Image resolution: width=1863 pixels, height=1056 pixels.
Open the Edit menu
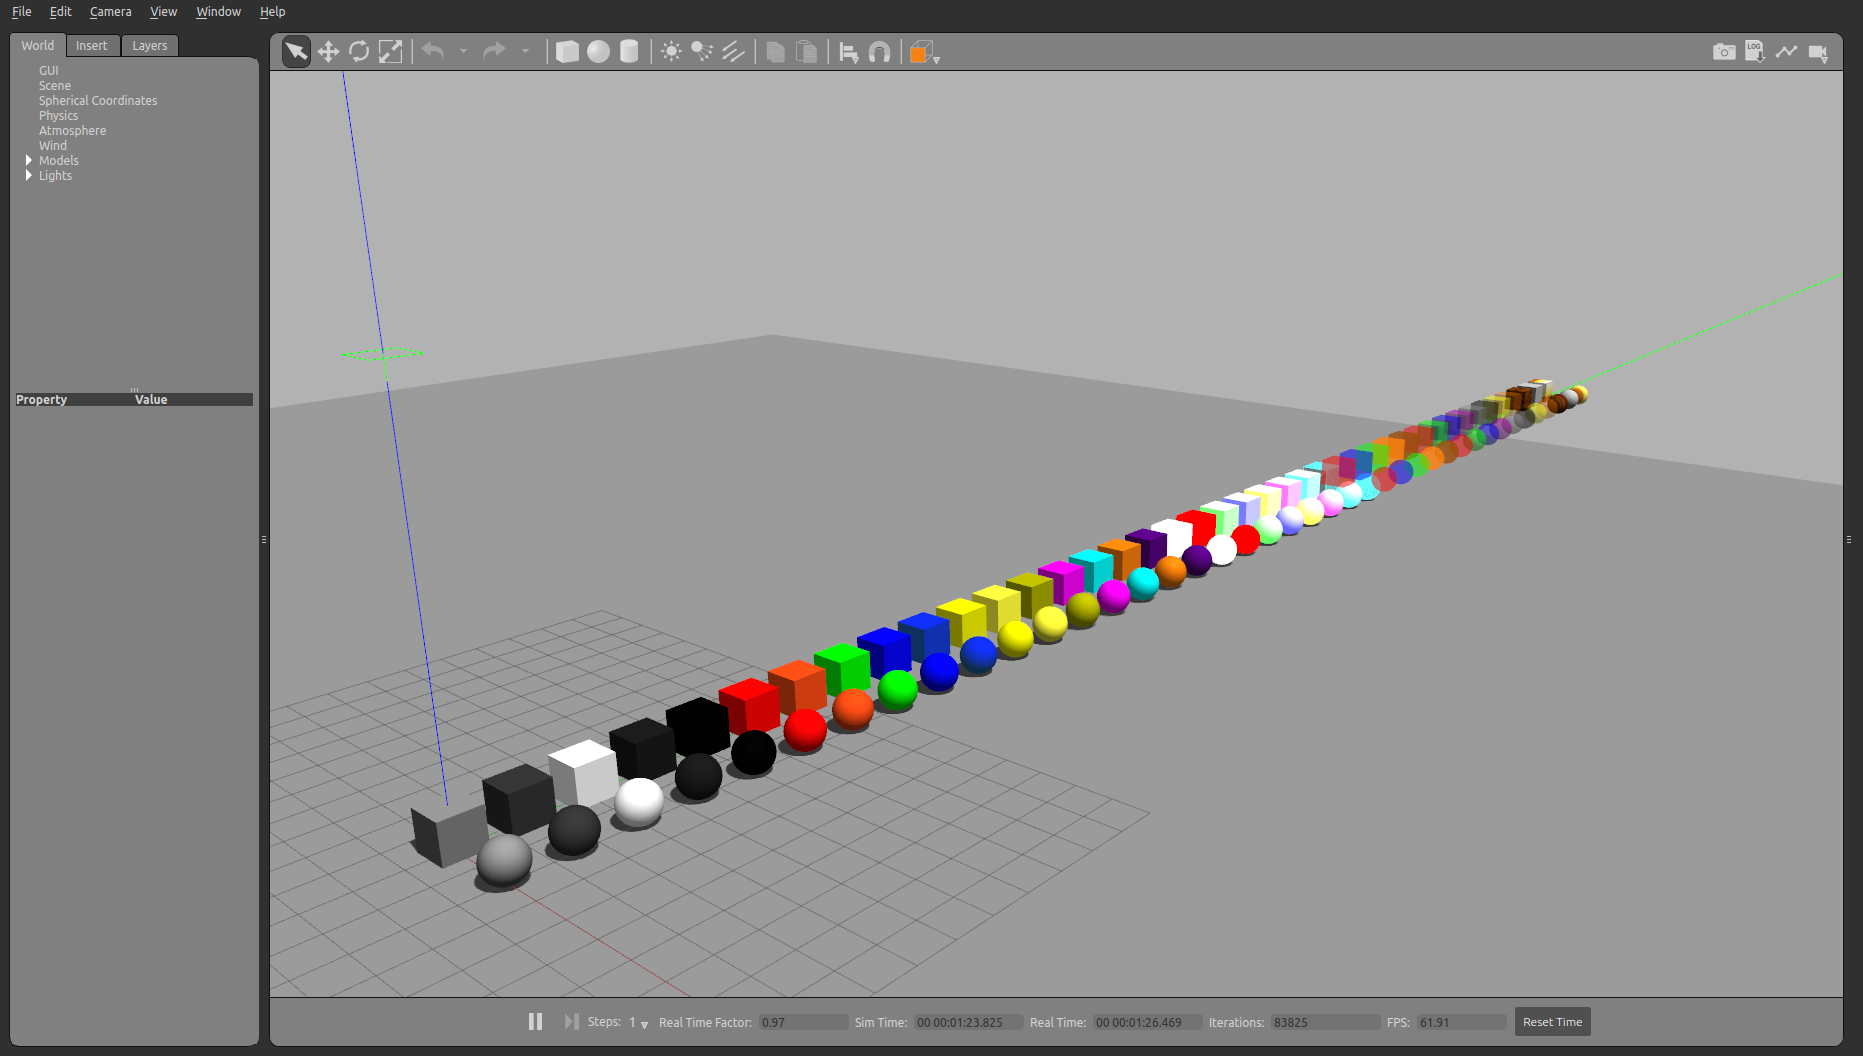61,12
